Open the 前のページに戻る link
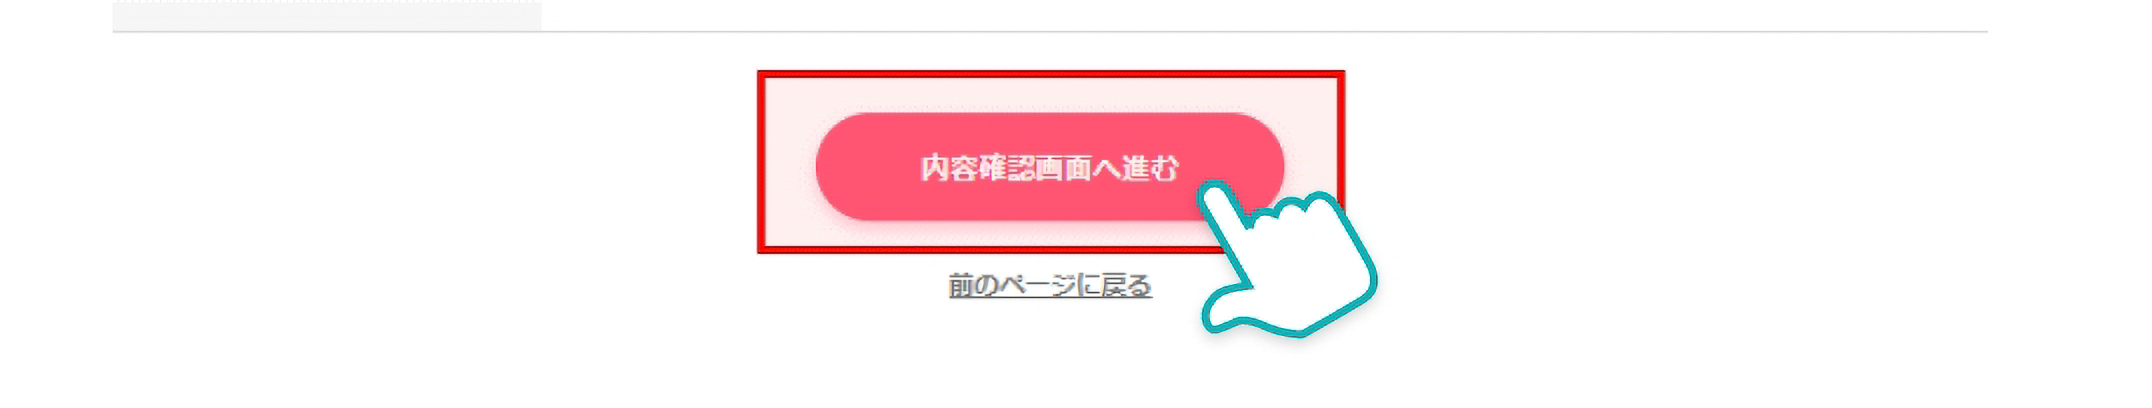Image resolution: width=2152 pixels, height=408 pixels. tap(1049, 285)
